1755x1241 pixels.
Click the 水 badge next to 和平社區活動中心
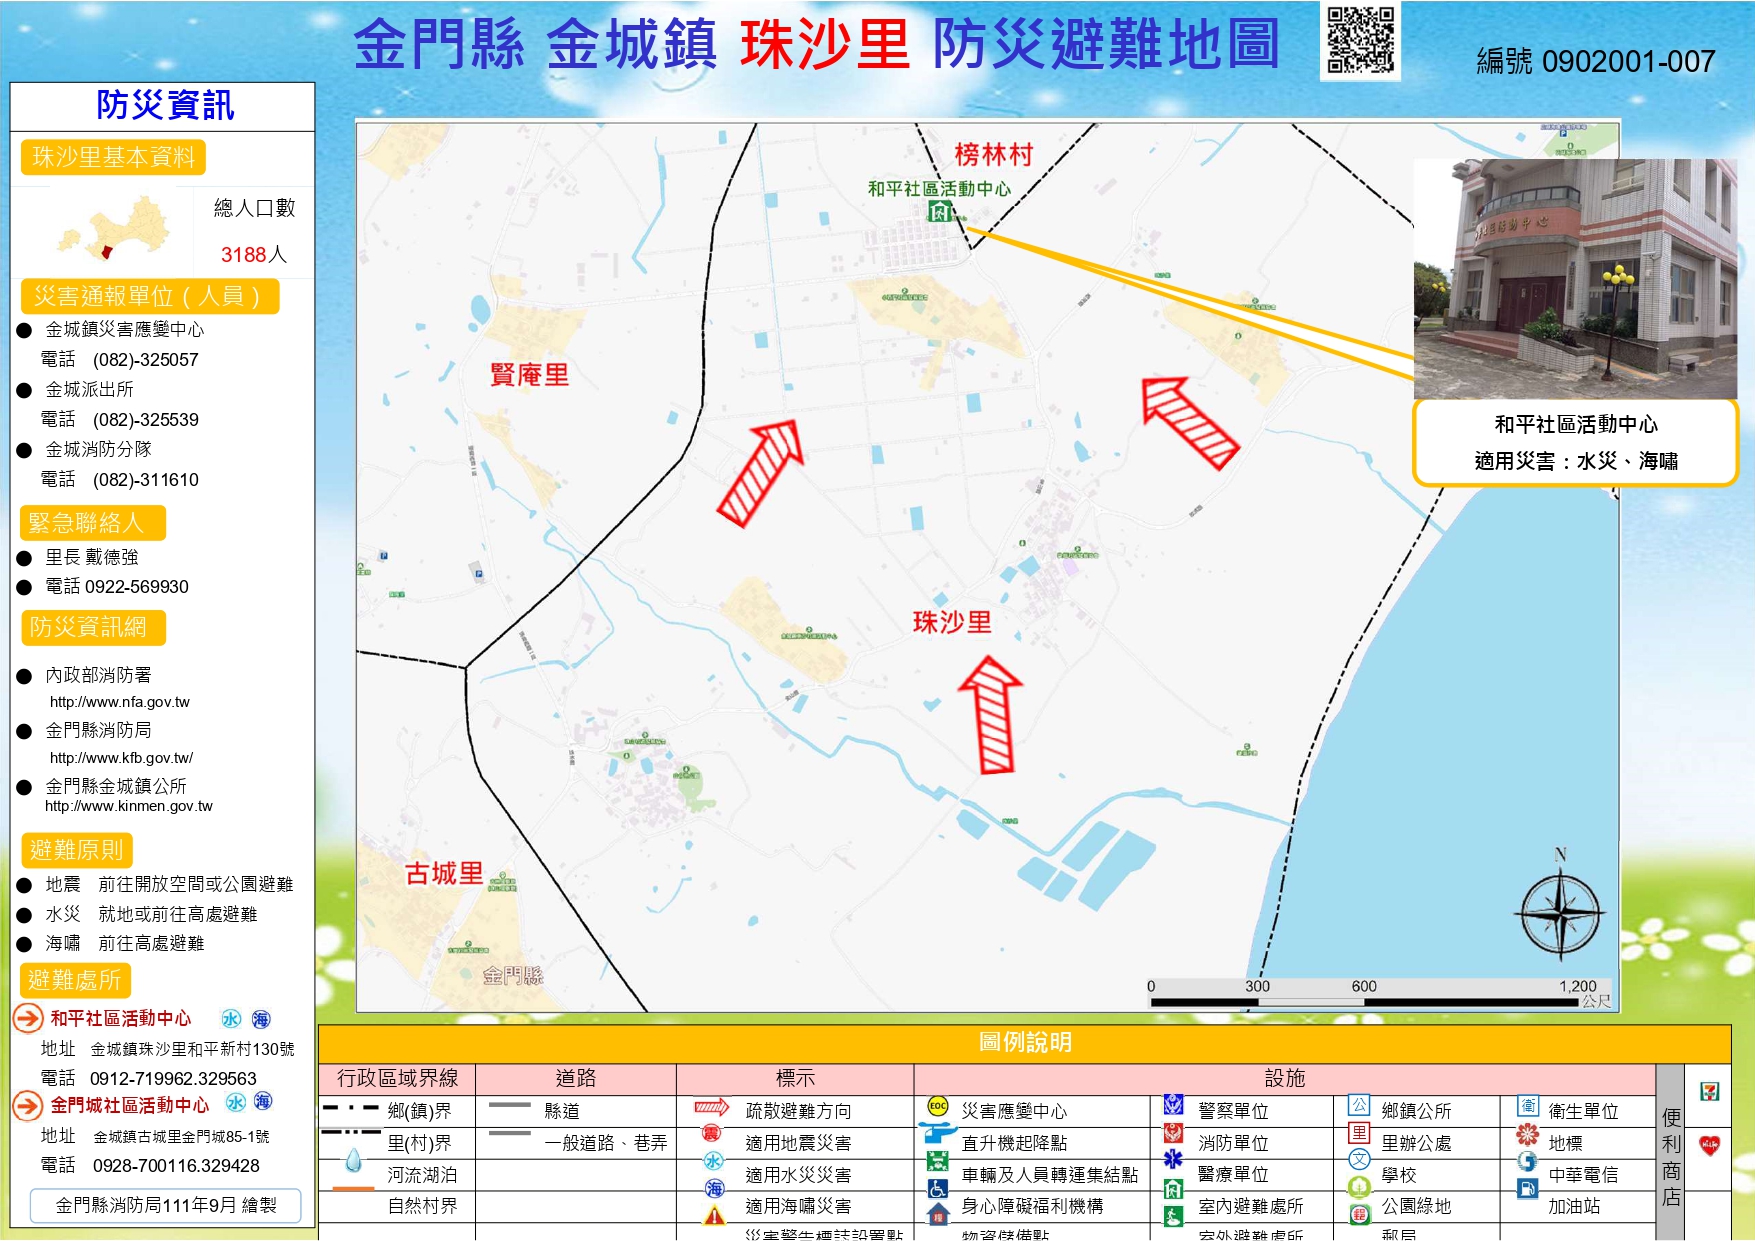click(231, 1019)
